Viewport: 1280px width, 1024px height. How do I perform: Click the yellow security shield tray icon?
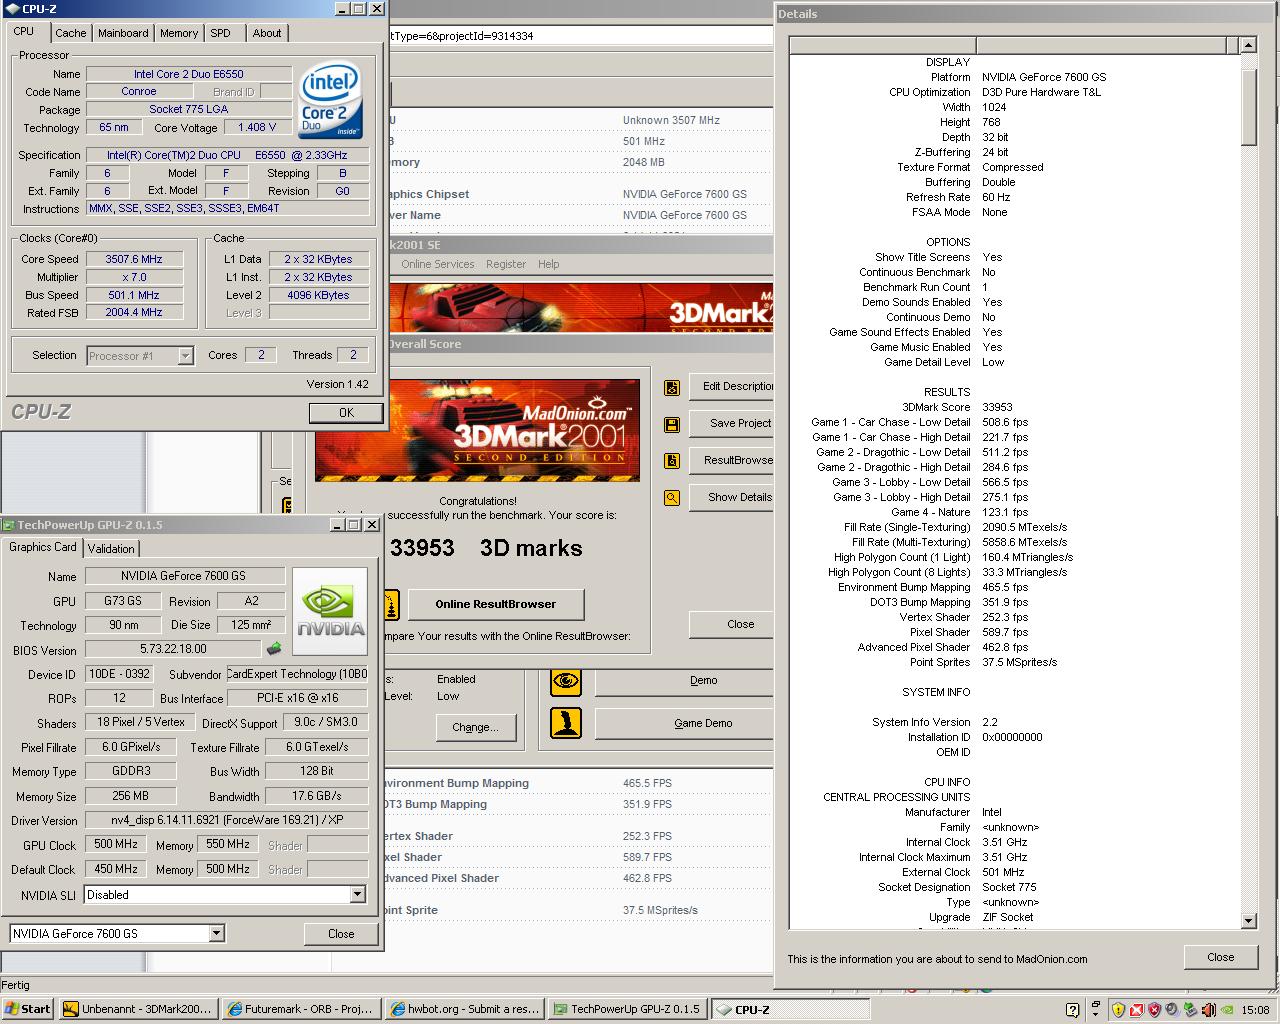pyautogui.click(x=1119, y=1010)
